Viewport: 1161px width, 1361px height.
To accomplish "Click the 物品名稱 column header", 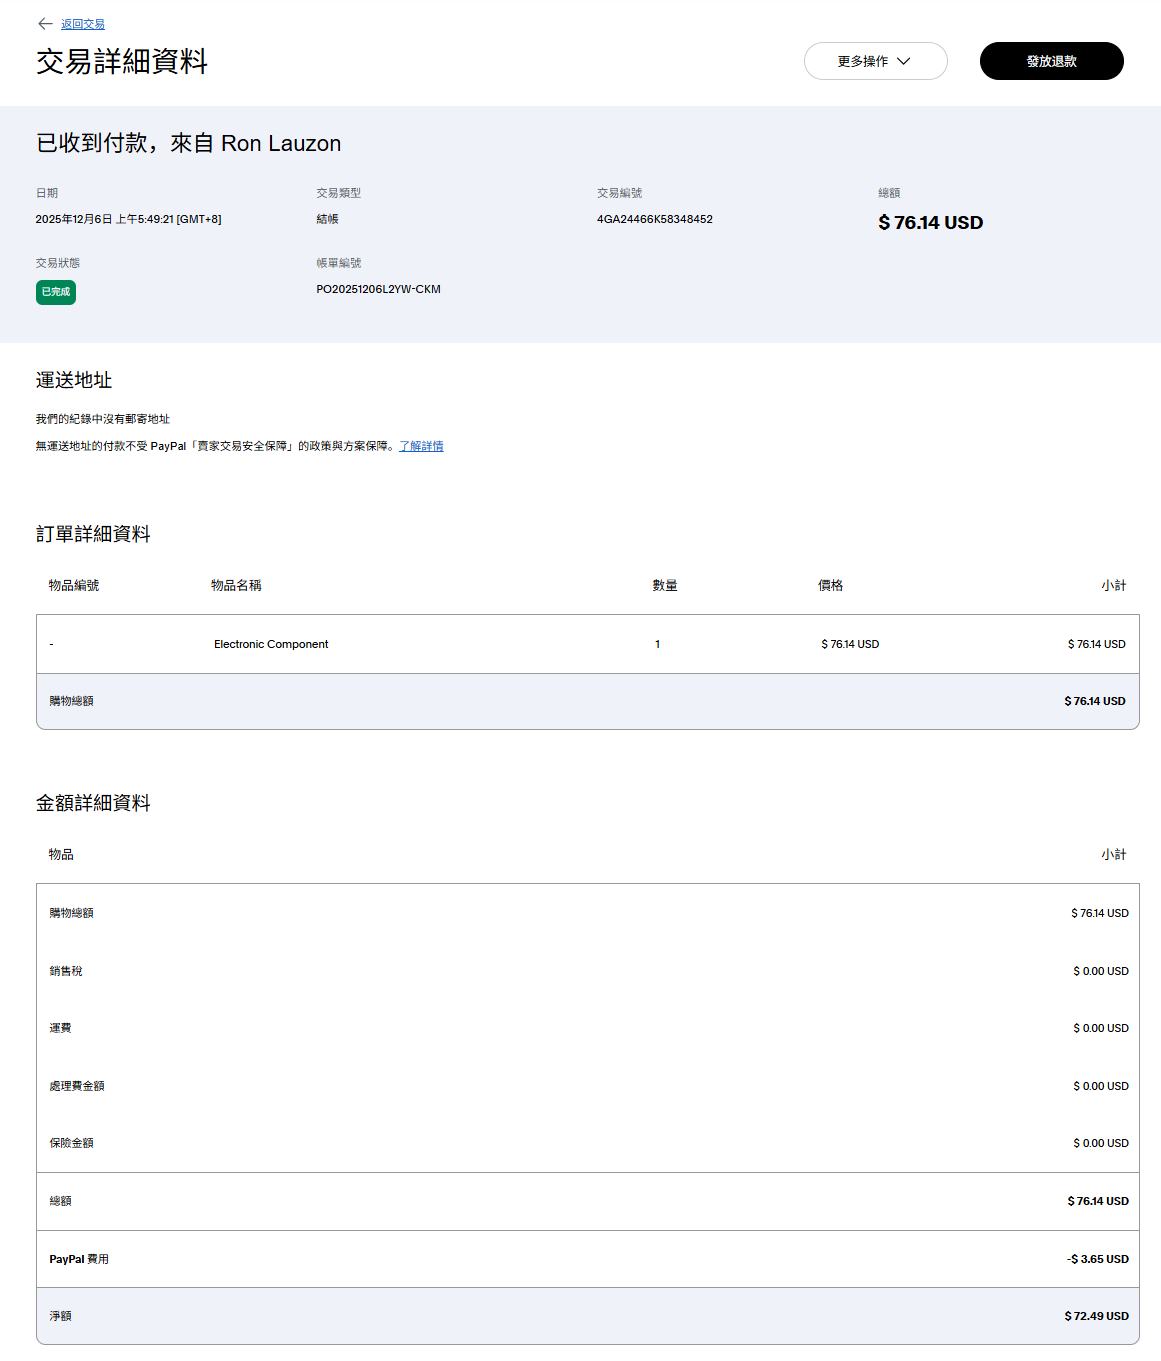I will point(236,585).
